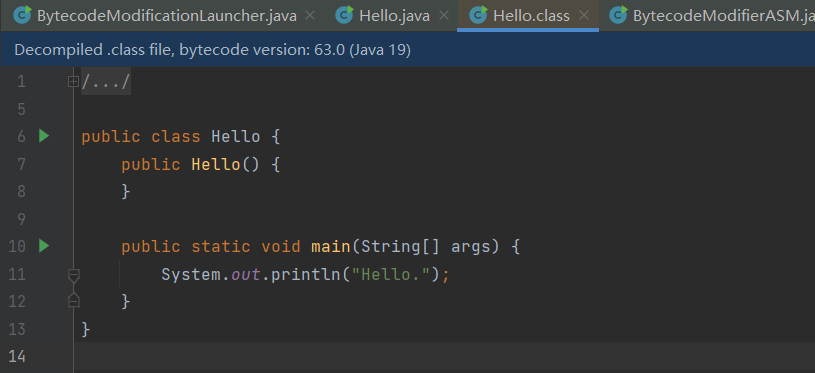
Task: Open the BytecodeModifierASM.java tab
Action: point(723,16)
